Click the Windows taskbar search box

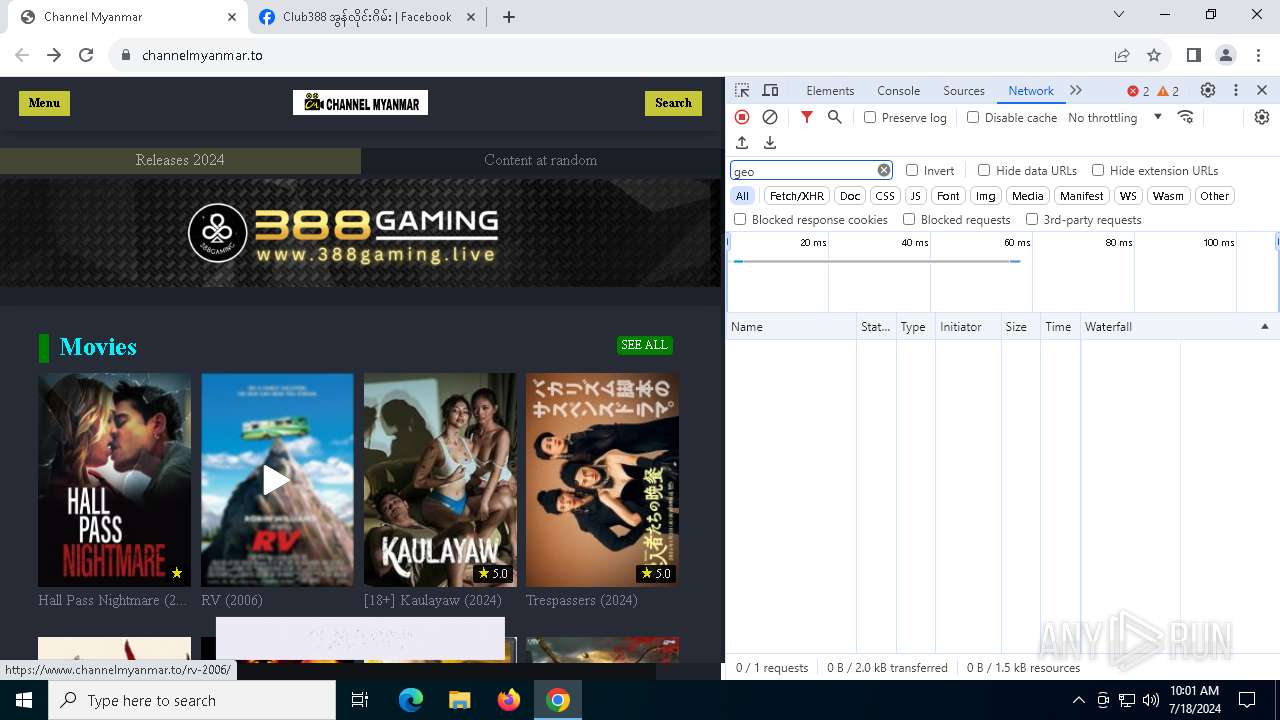pos(192,700)
